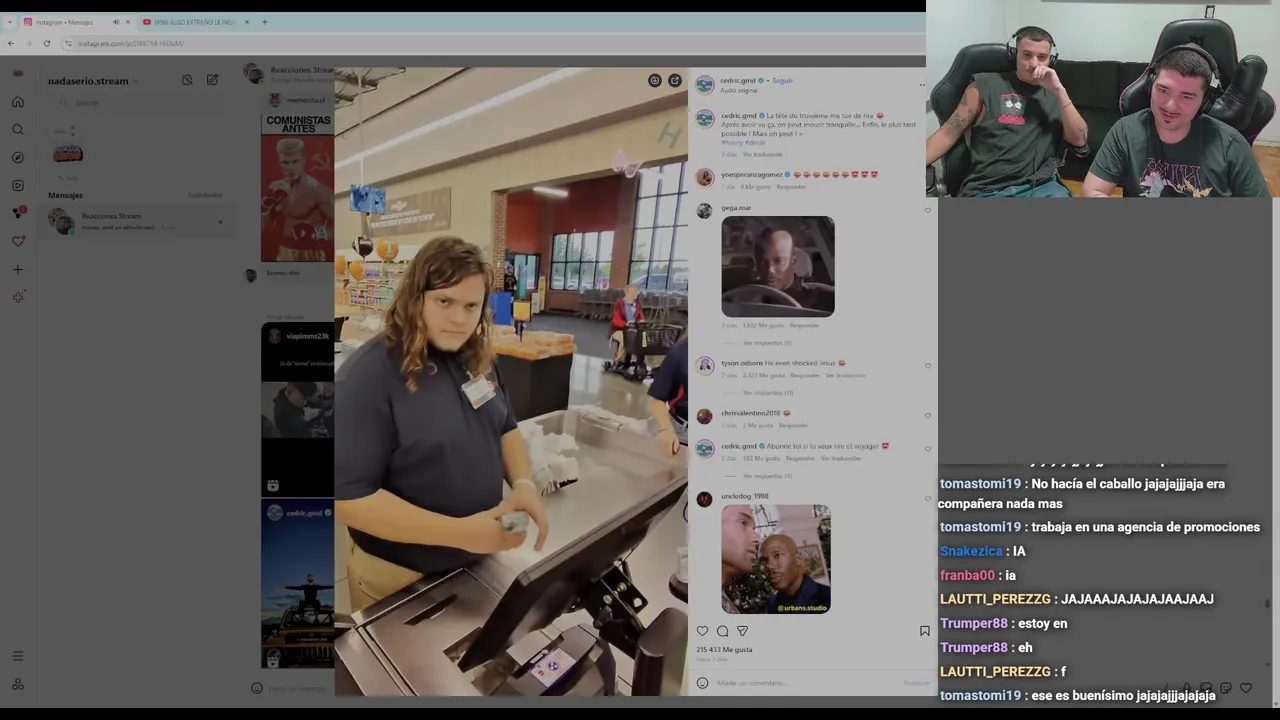This screenshot has width=1280, height=720.
Task: Like gega.mar's comment heart
Action: pyautogui.click(x=928, y=210)
